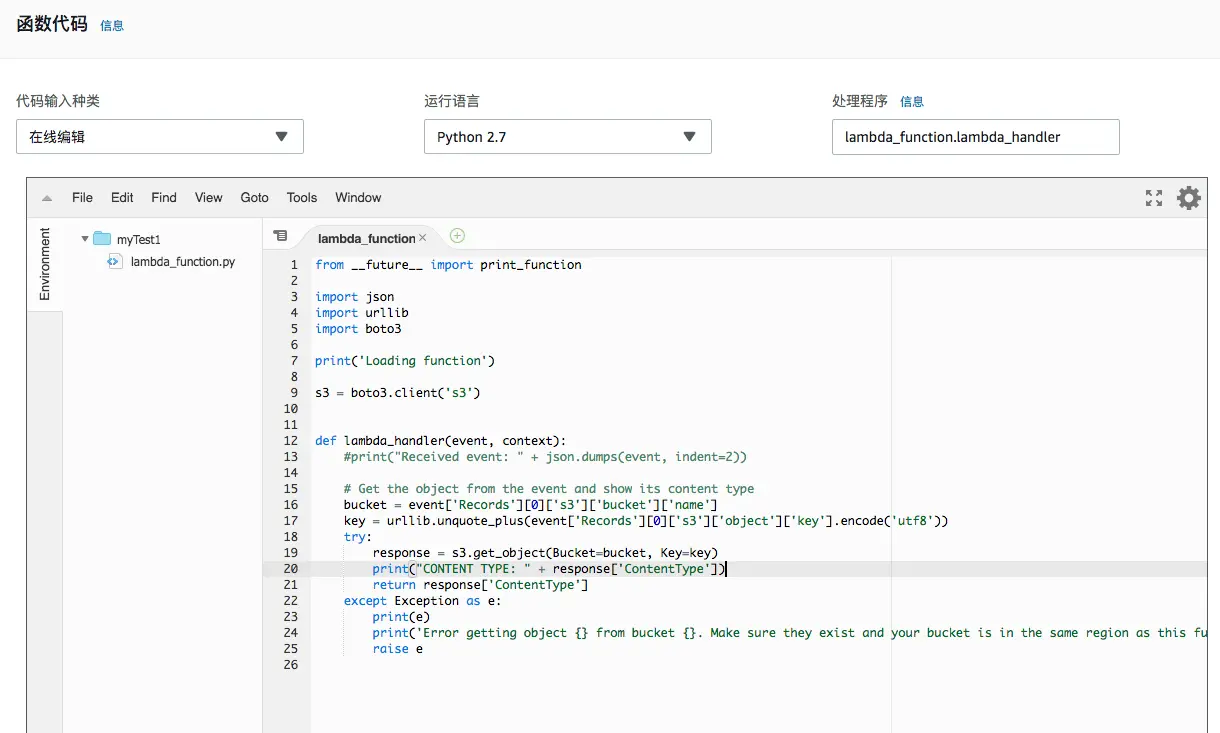Screen dimensions: 1220x733
Task: Switch to the lambda_function editor tab
Action: tap(366, 238)
